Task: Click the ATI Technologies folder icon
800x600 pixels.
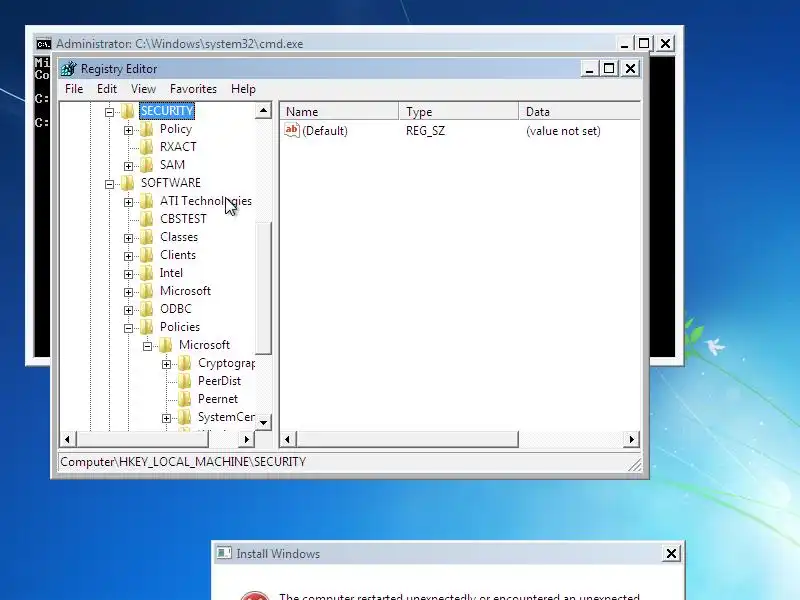Action: (x=146, y=201)
